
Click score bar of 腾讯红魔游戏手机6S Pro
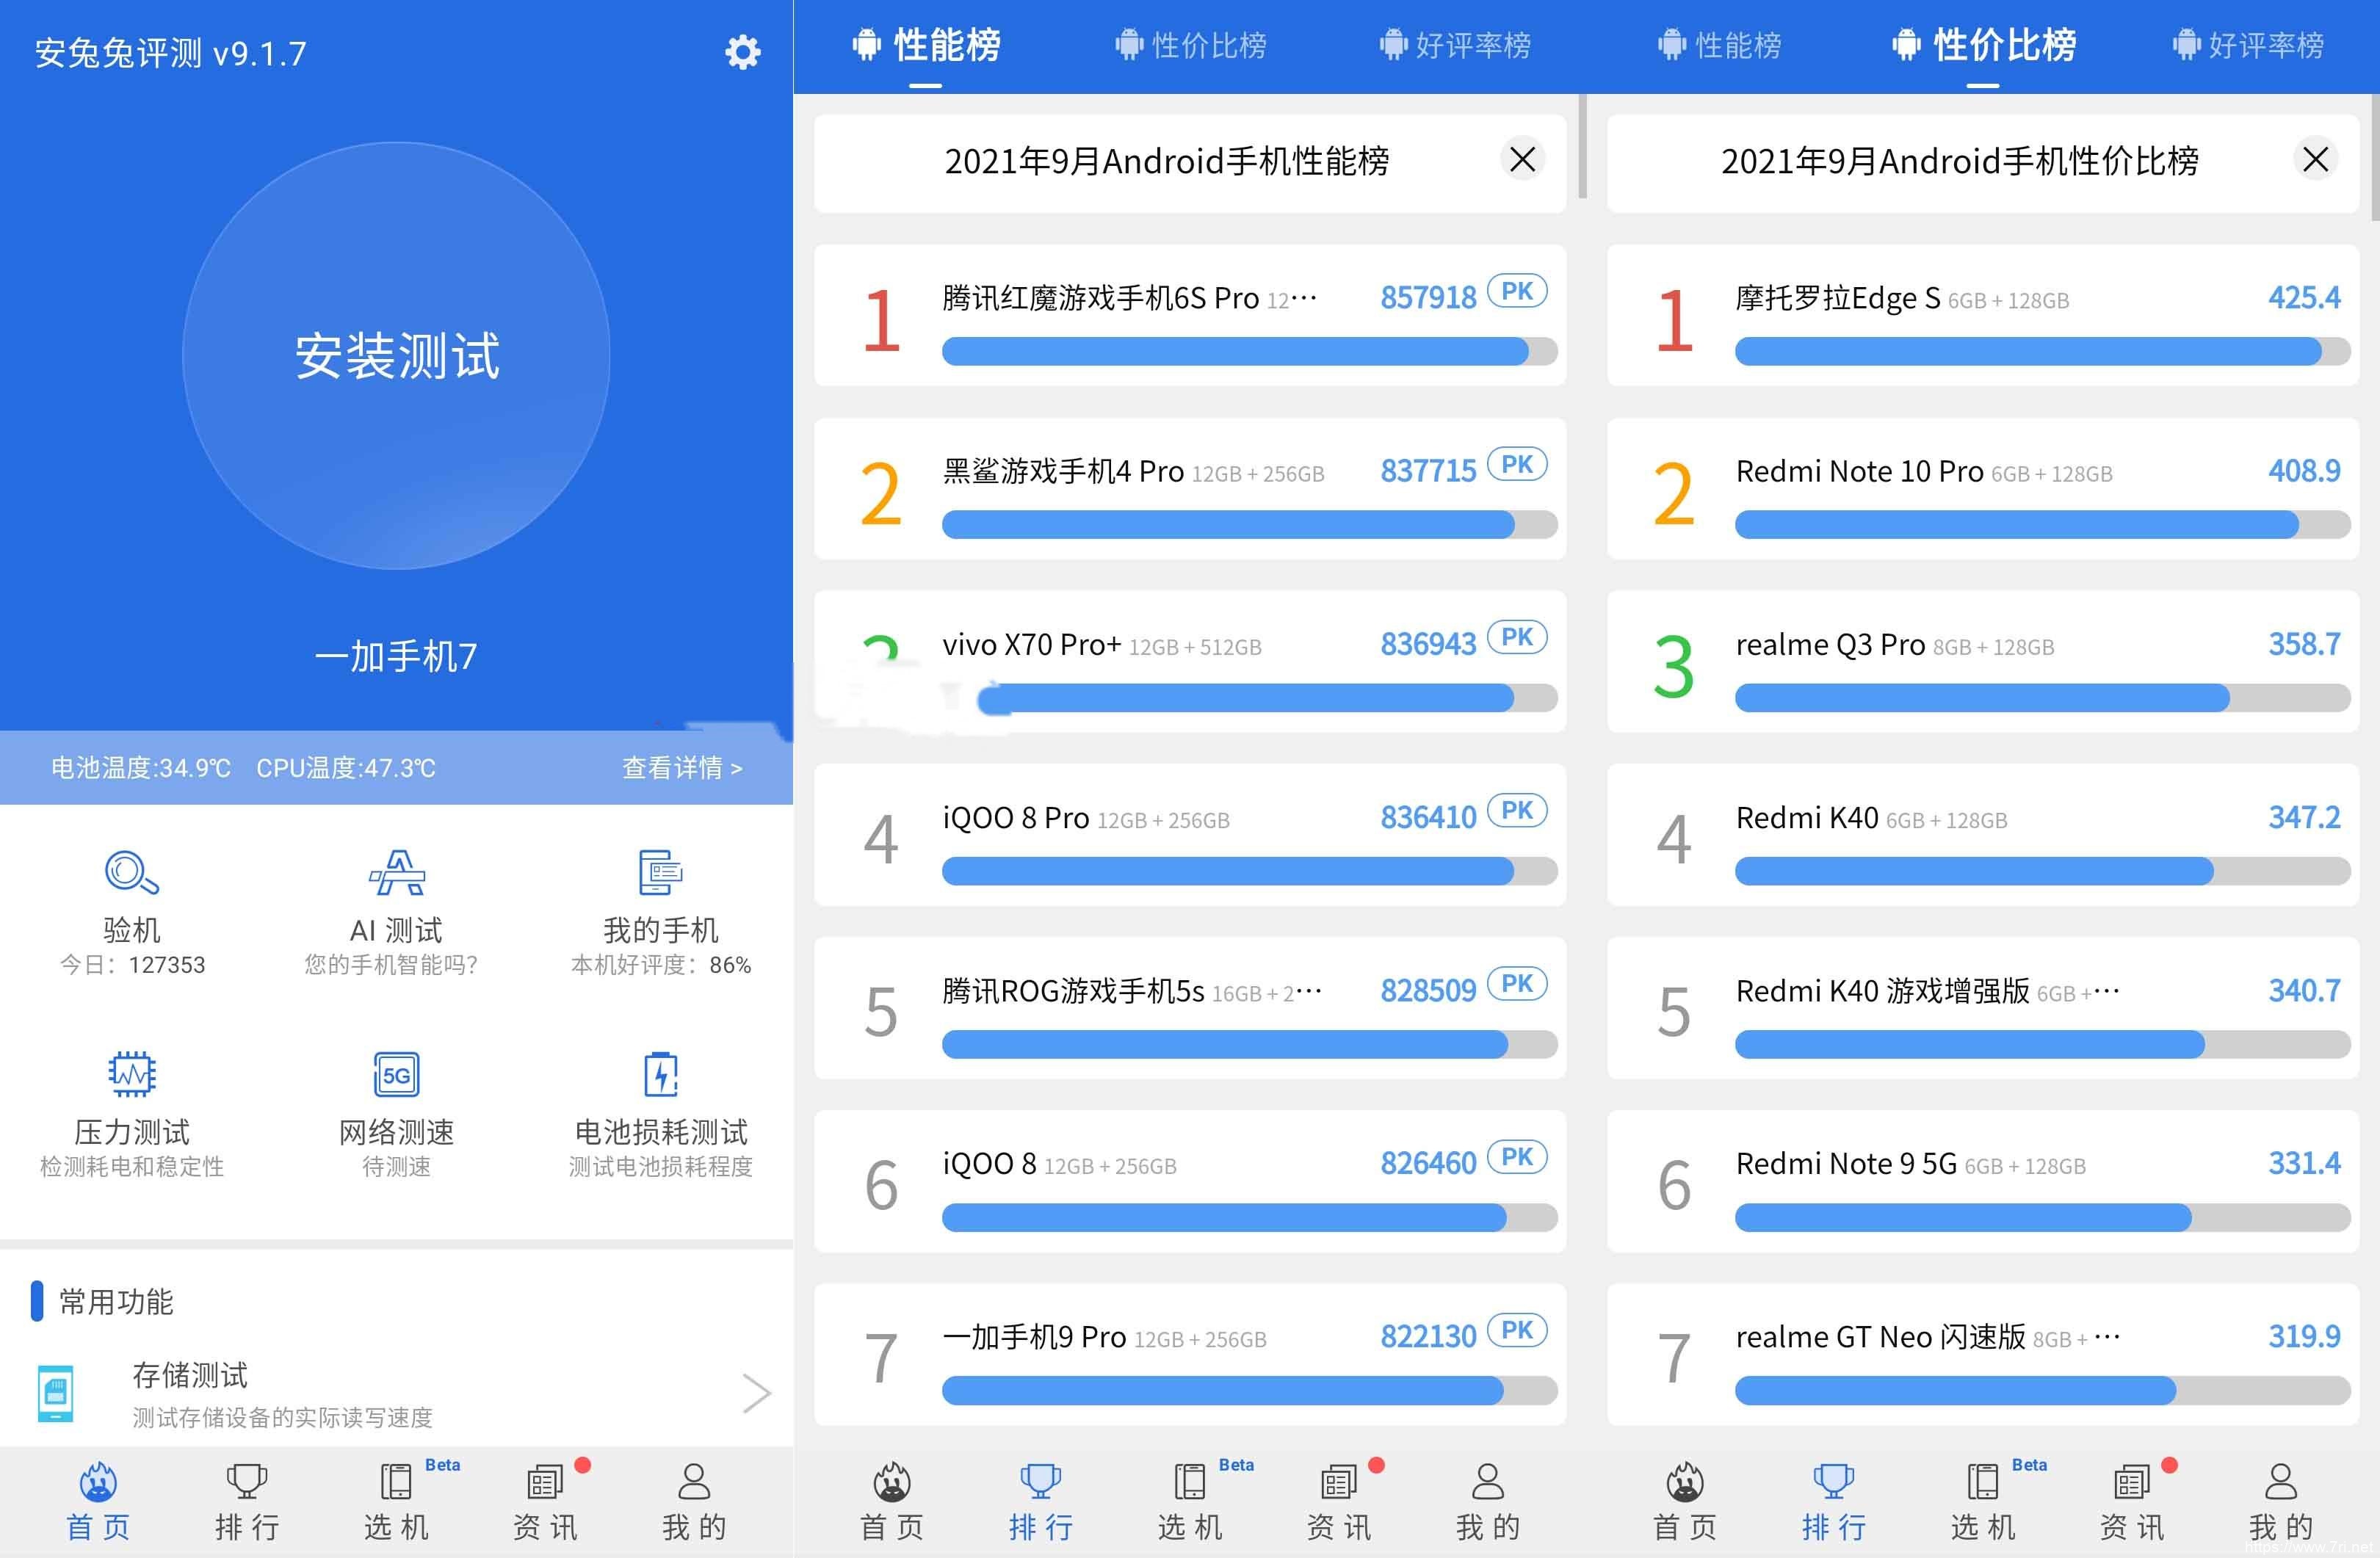tap(1249, 351)
